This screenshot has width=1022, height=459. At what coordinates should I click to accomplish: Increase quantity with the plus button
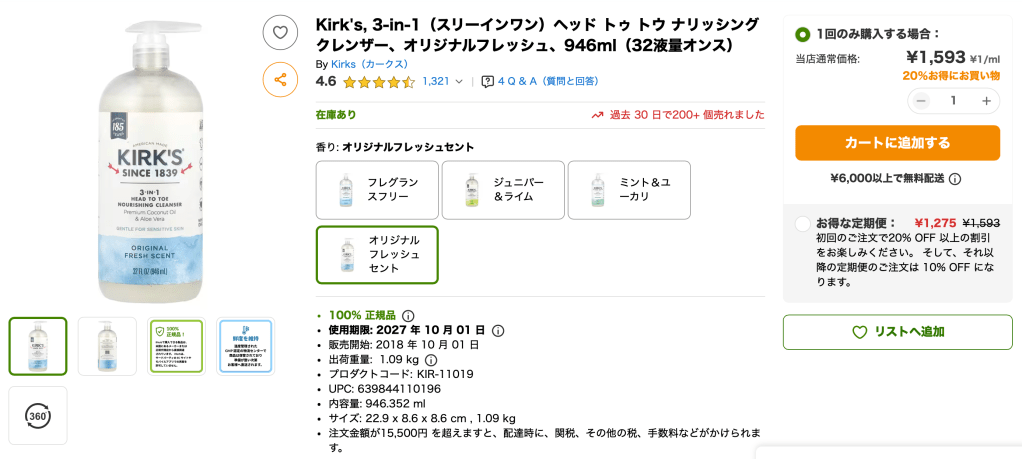pyautogui.click(x=986, y=101)
